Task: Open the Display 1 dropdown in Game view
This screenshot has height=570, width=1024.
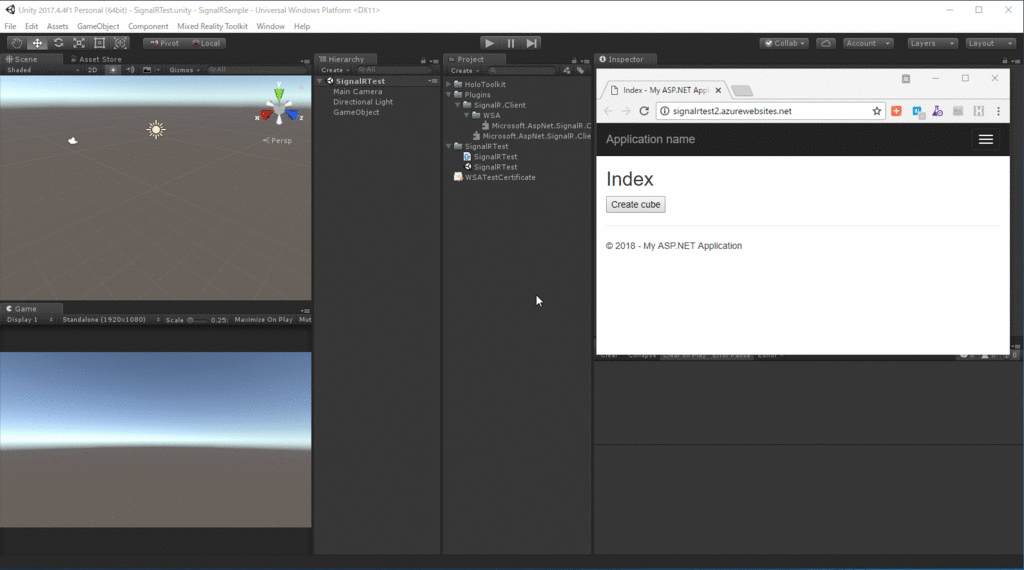Action: (x=29, y=320)
